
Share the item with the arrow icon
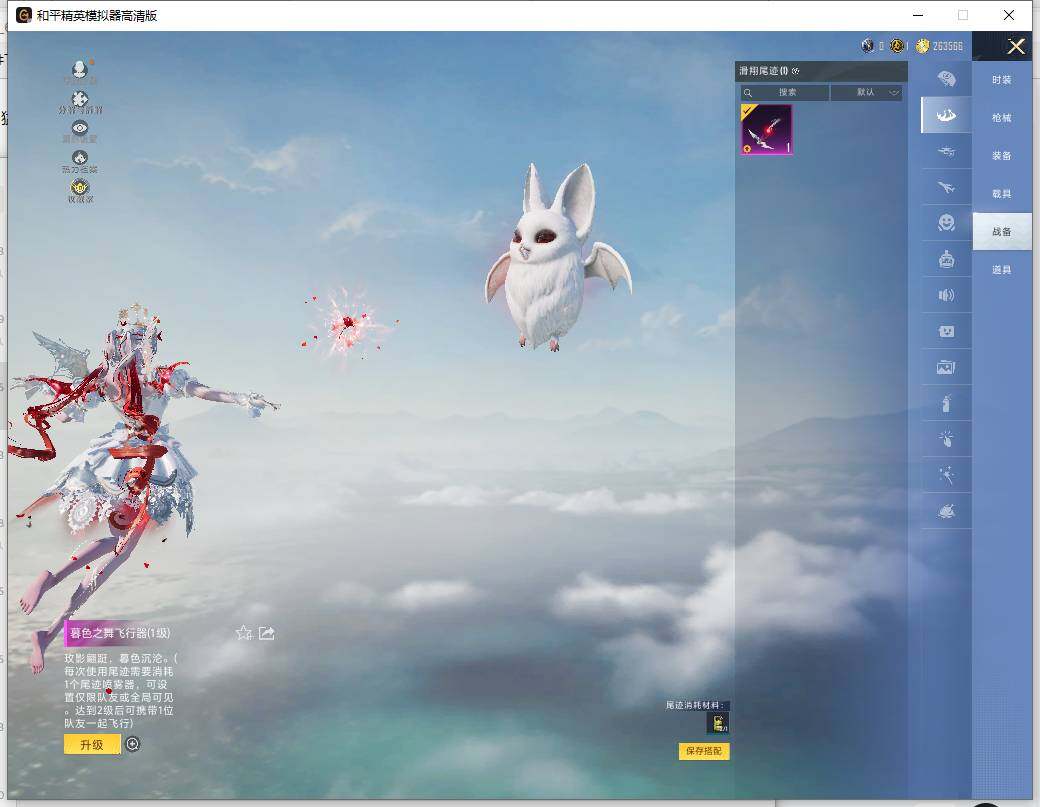(x=267, y=633)
